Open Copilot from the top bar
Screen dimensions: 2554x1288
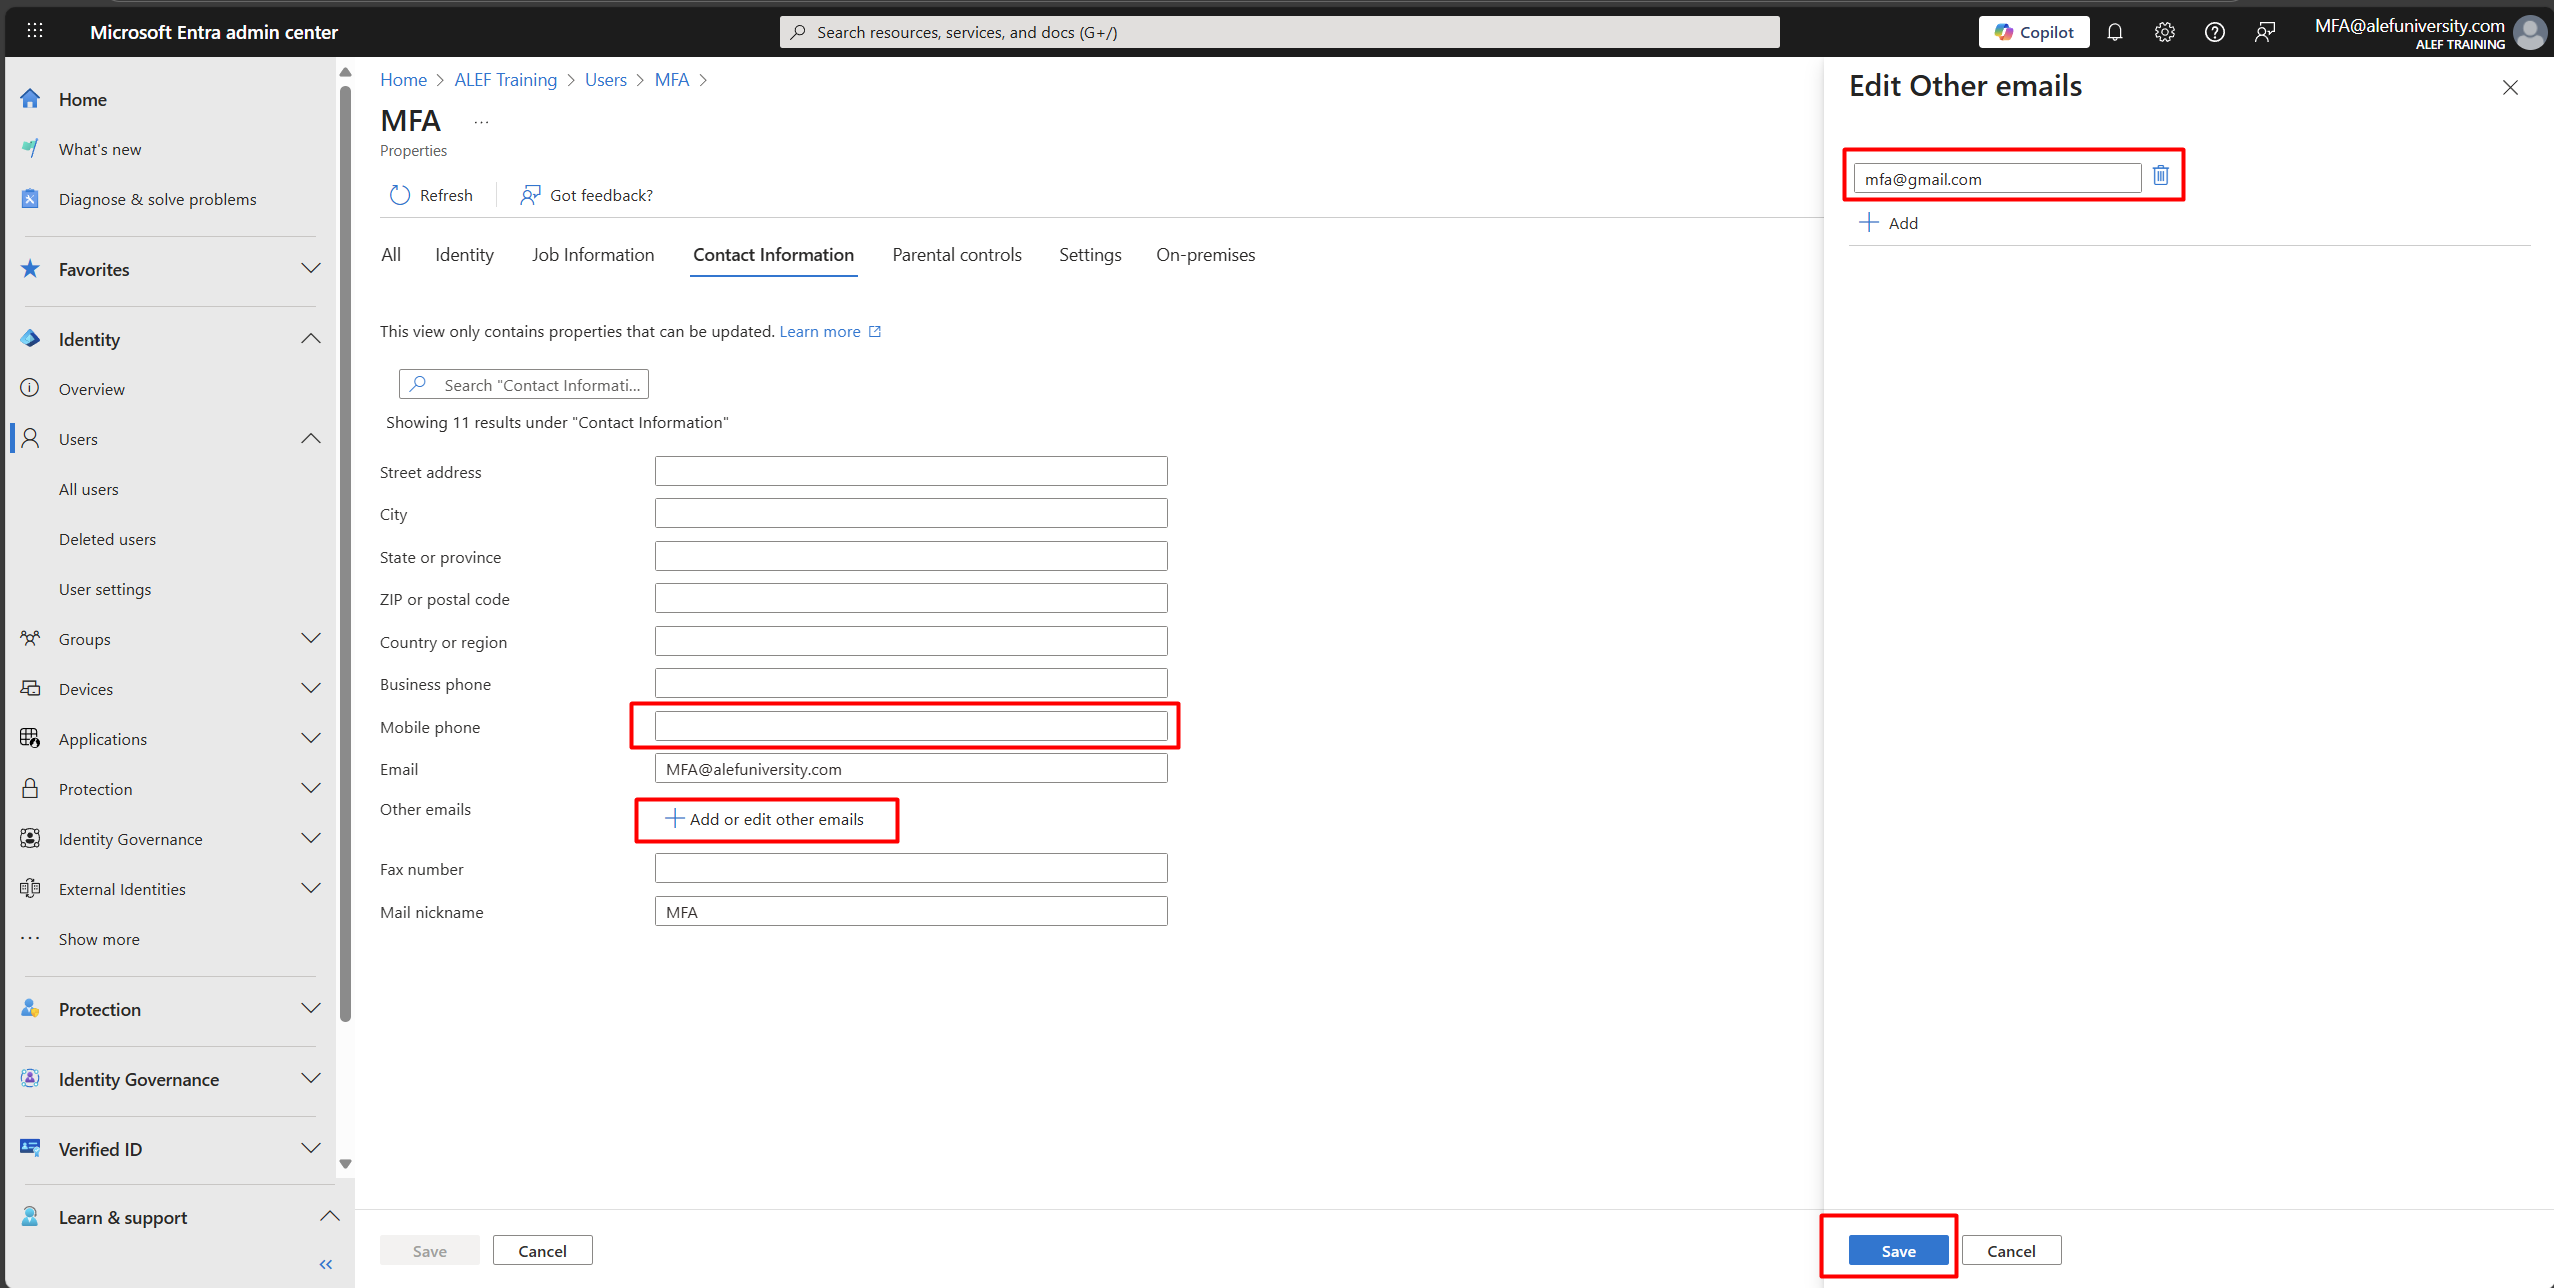[x=2033, y=32]
